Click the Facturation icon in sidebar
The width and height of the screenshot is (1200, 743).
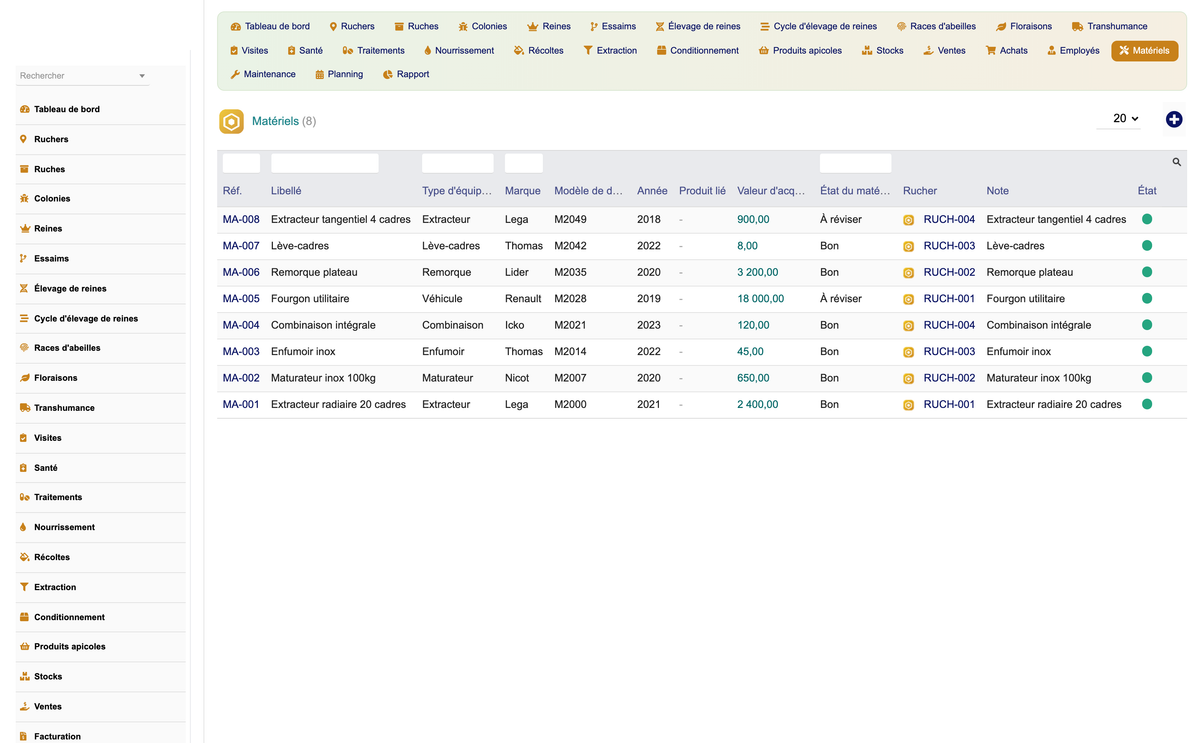click(x=24, y=737)
